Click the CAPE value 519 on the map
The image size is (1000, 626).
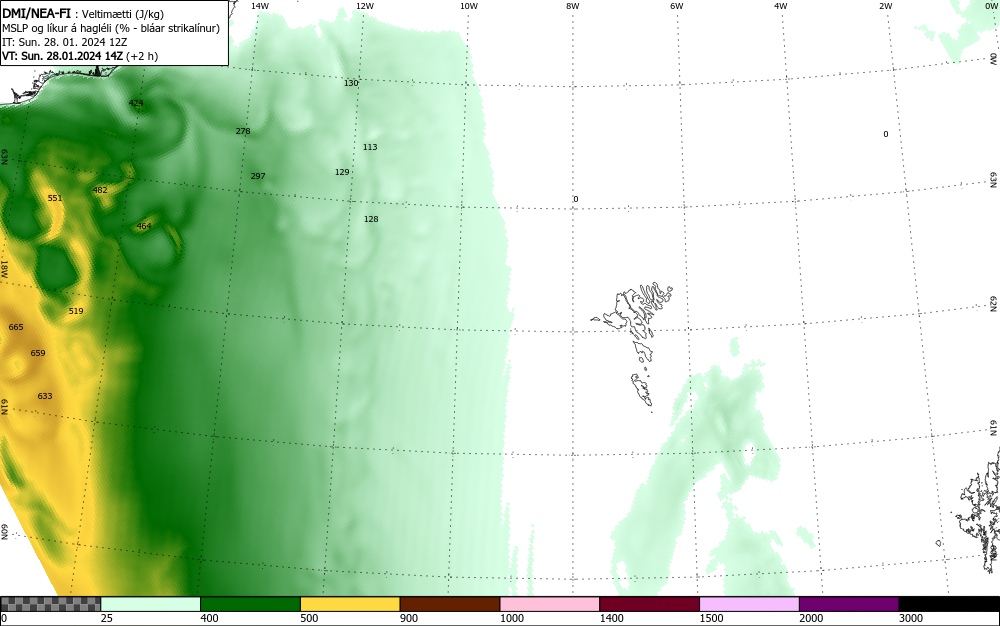[x=76, y=311]
